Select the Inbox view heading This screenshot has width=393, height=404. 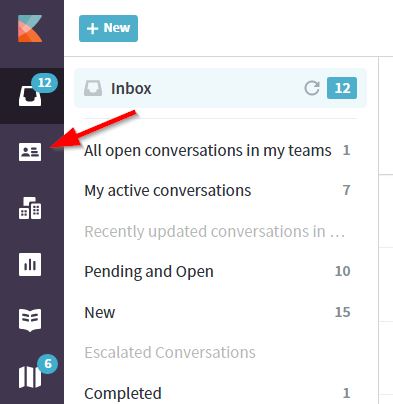click(x=131, y=89)
